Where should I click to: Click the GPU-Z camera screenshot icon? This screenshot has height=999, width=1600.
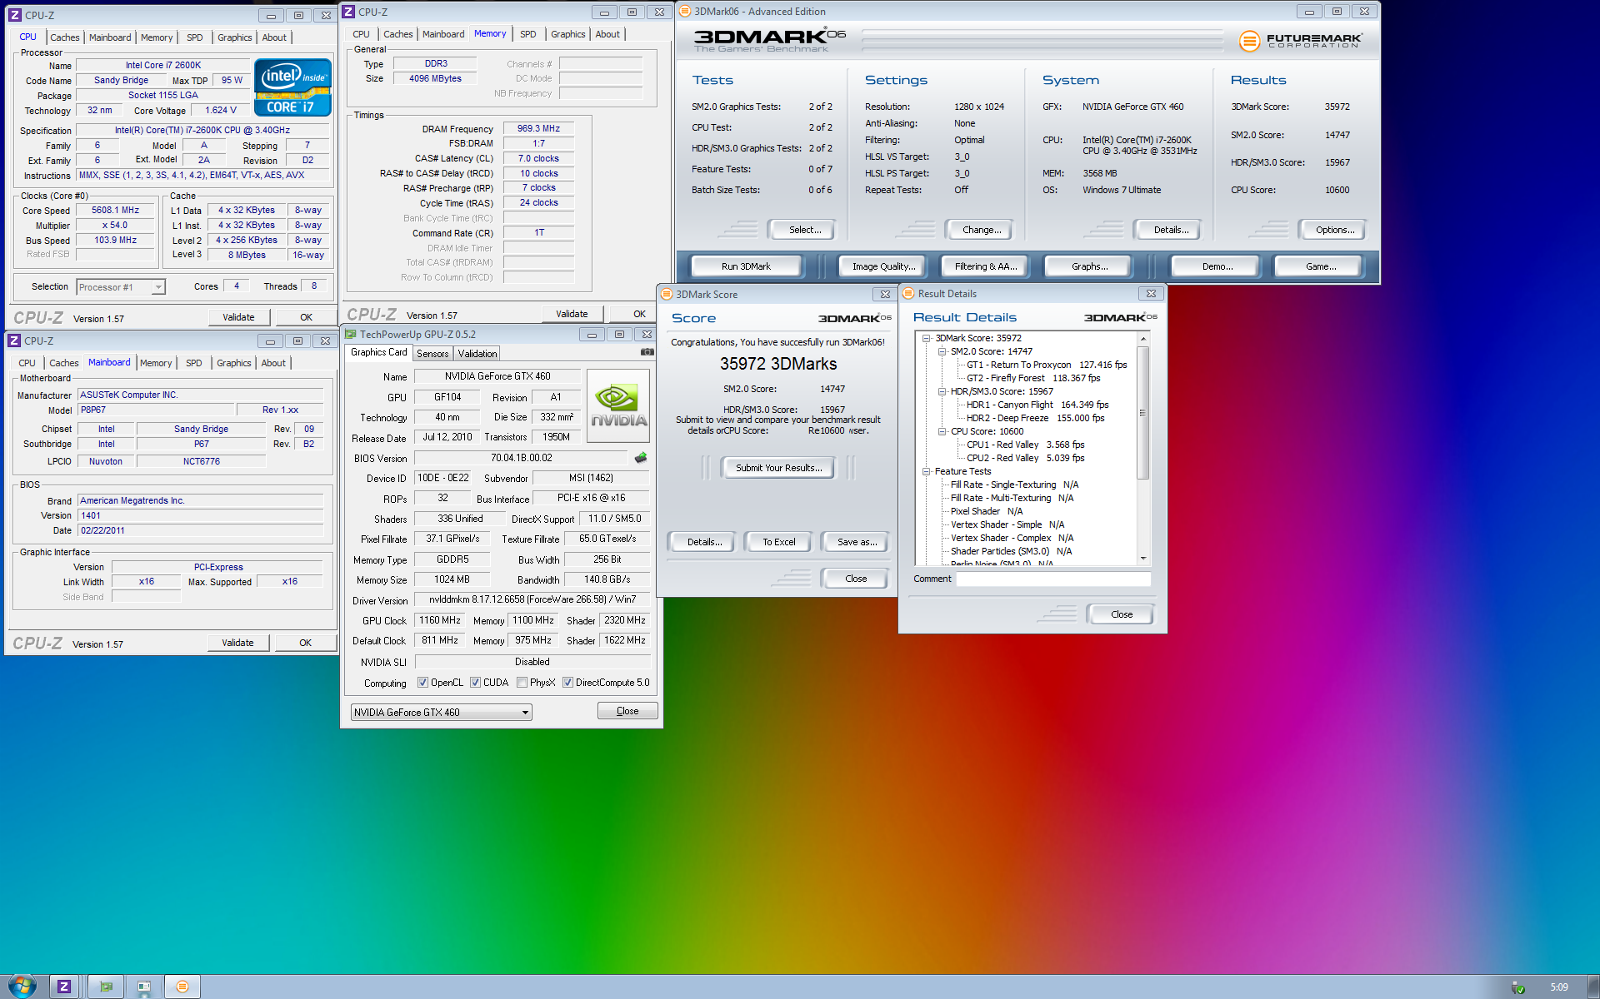point(647,352)
